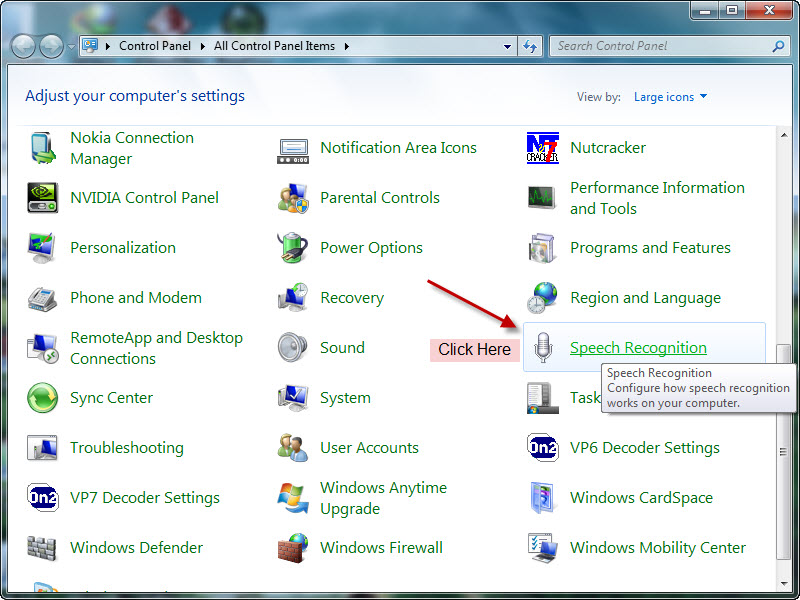Click the Personalization monitor icon
The height and width of the screenshot is (600, 800).
41,248
